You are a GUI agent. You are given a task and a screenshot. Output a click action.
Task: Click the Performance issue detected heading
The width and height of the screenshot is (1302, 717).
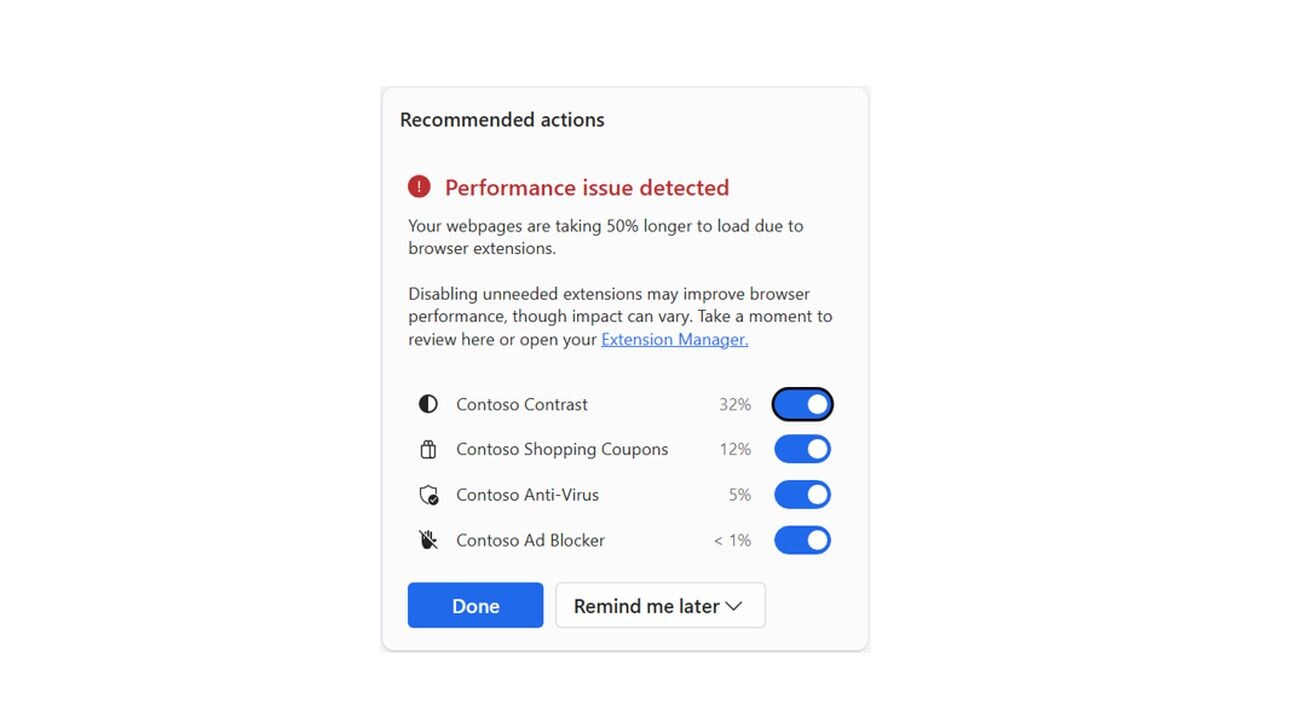coord(587,187)
